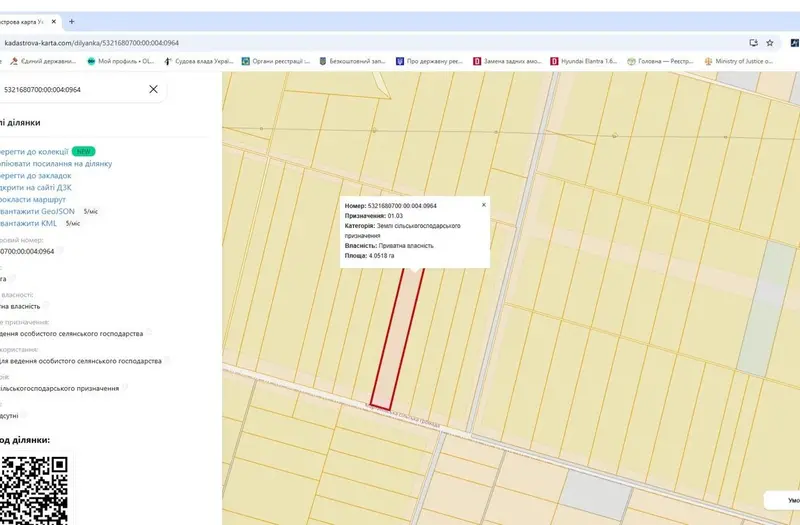The height and width of the screenshot is (525, 800).
Task: Copy icon beside the sidebar cadastral number
Action: pyautogui.click(x=60, y=251)
